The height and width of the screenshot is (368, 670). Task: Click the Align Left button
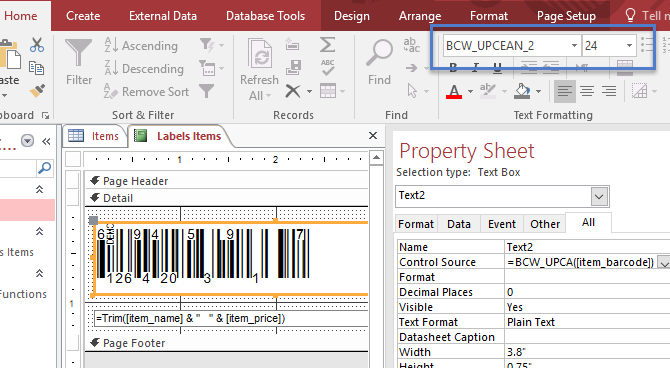pos(564,91)
